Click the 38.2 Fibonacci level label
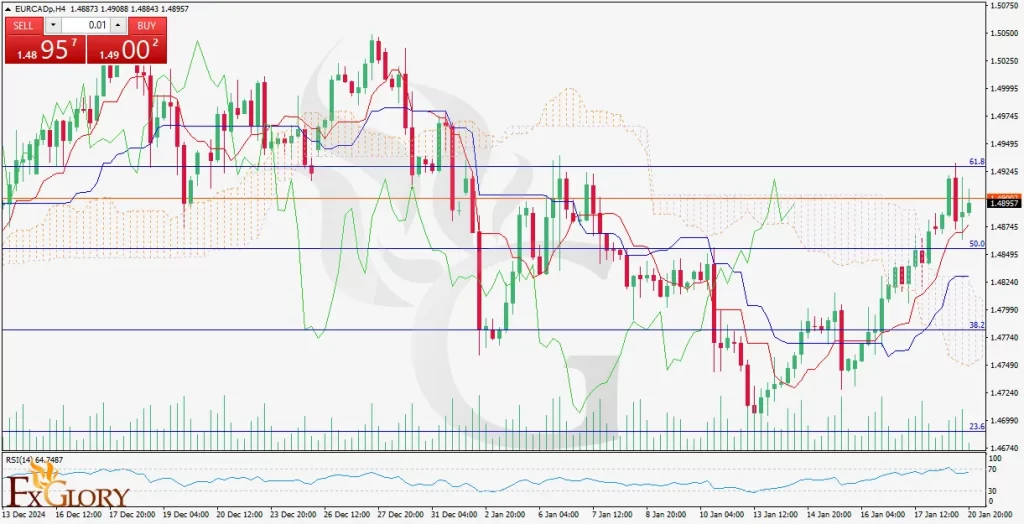 click(x=977, y=325)
